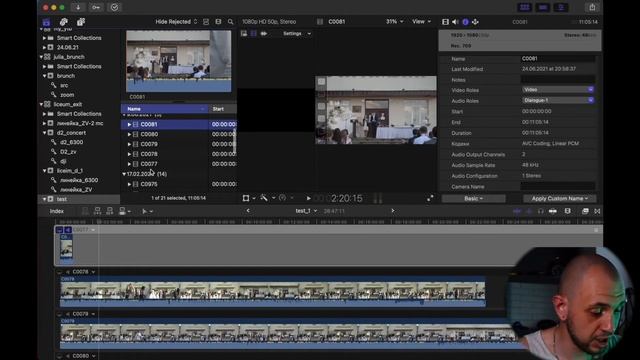Expand Smart Collections under julia_brunch
The width and height of the screenshot is (640, 360).
[x=44, y=67]
